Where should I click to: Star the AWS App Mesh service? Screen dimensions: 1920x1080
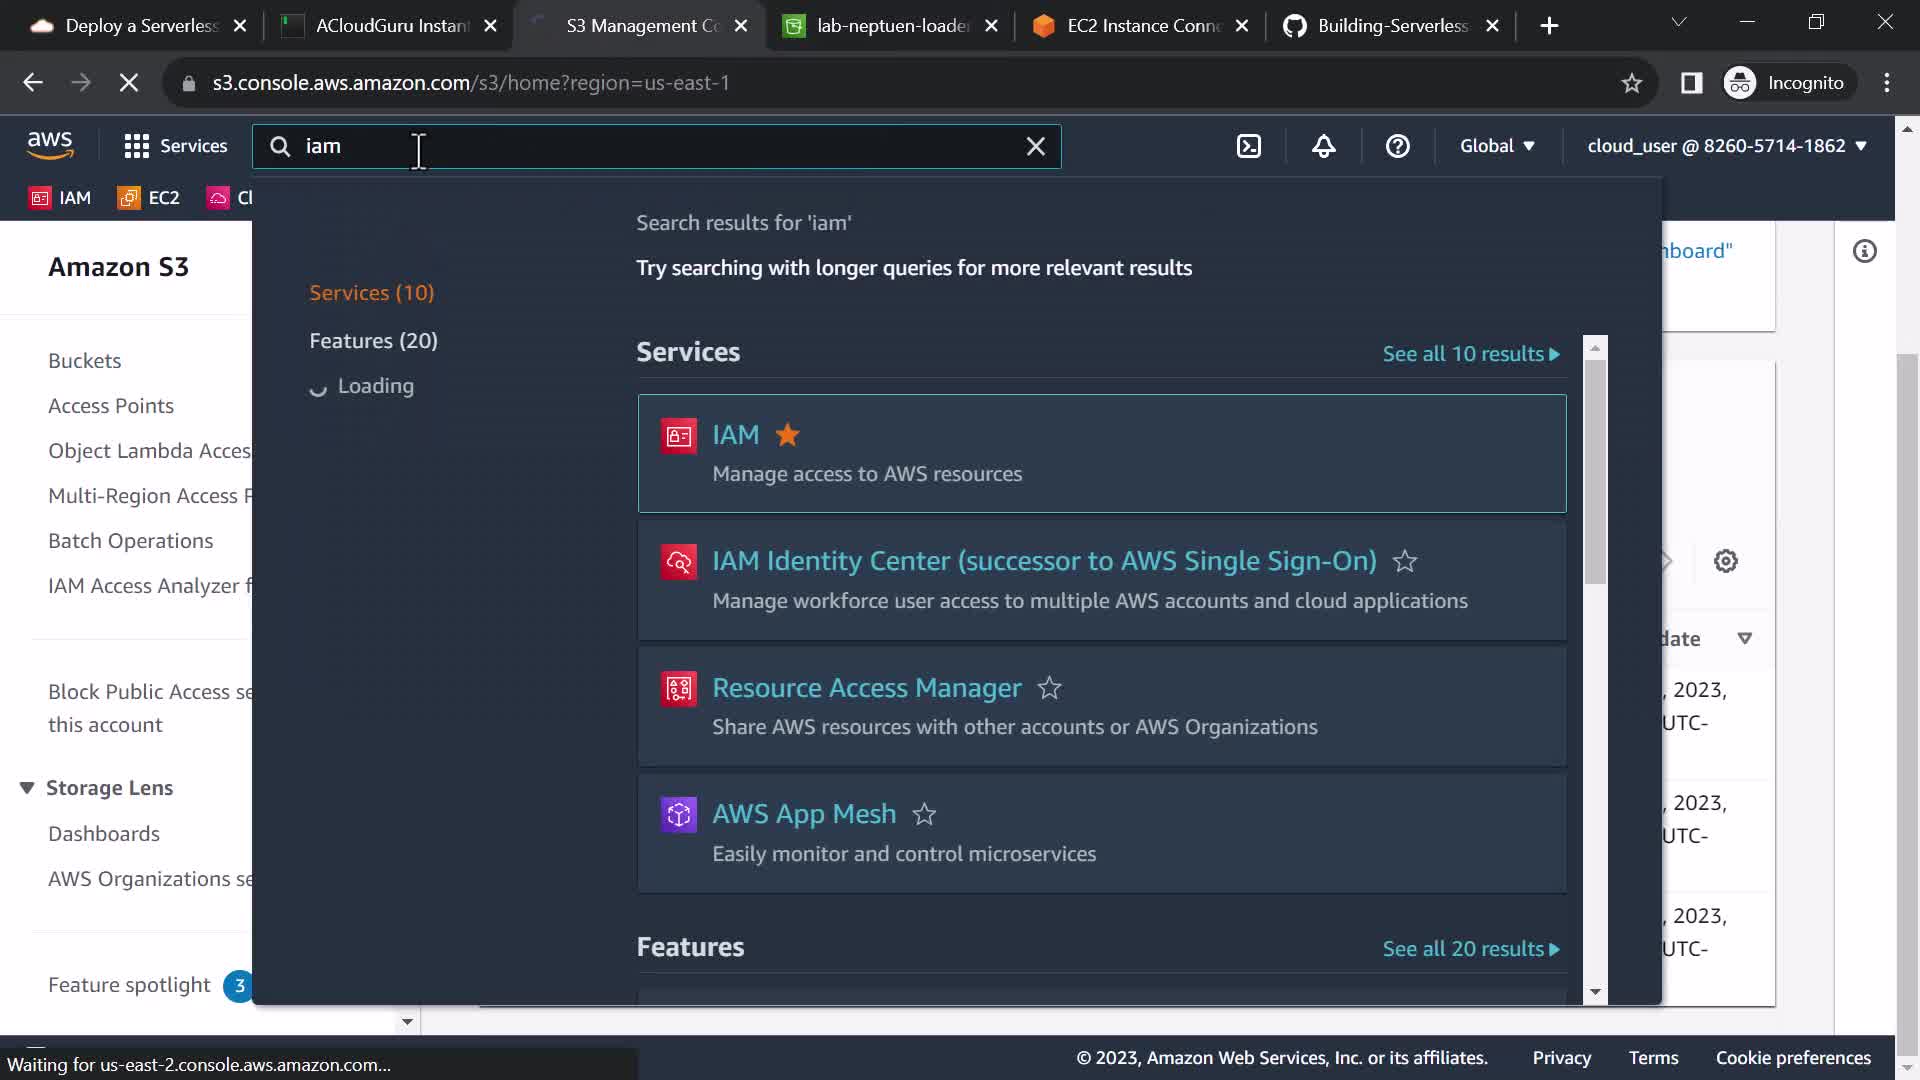[924, 814]
